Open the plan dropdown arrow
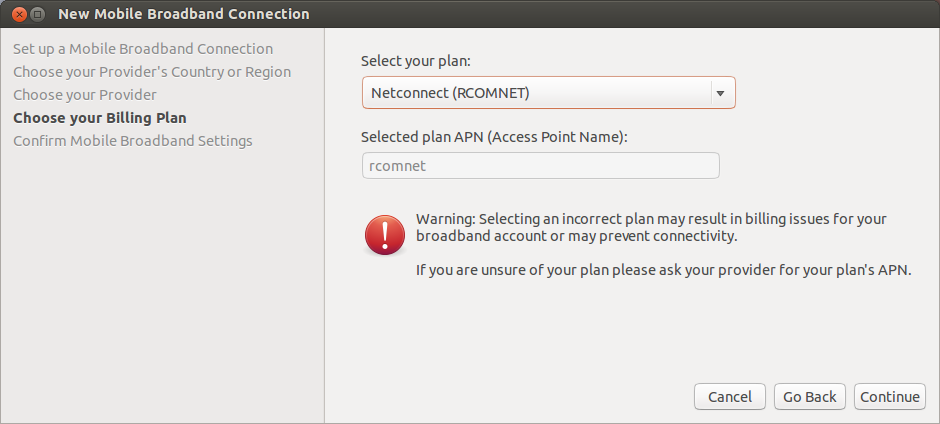Viewport: 940px width, 424px height. [x=721, y=93]
